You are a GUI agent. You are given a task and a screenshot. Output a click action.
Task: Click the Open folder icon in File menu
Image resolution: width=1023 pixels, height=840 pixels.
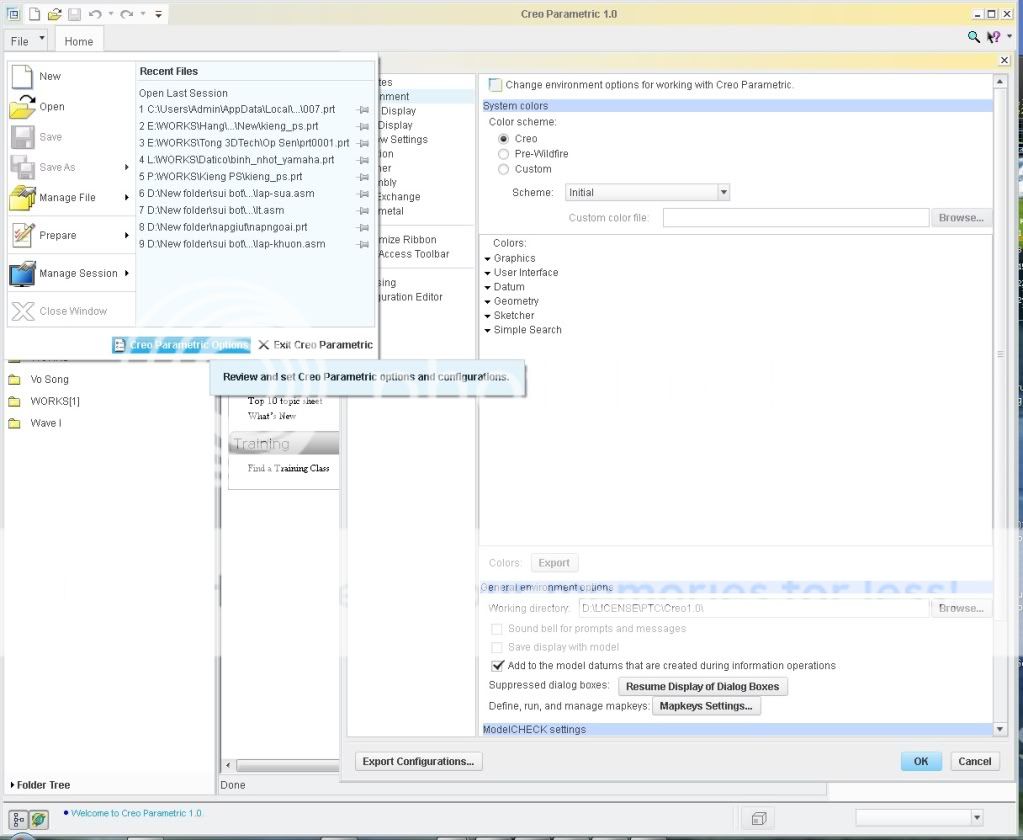tap(23, 106)
